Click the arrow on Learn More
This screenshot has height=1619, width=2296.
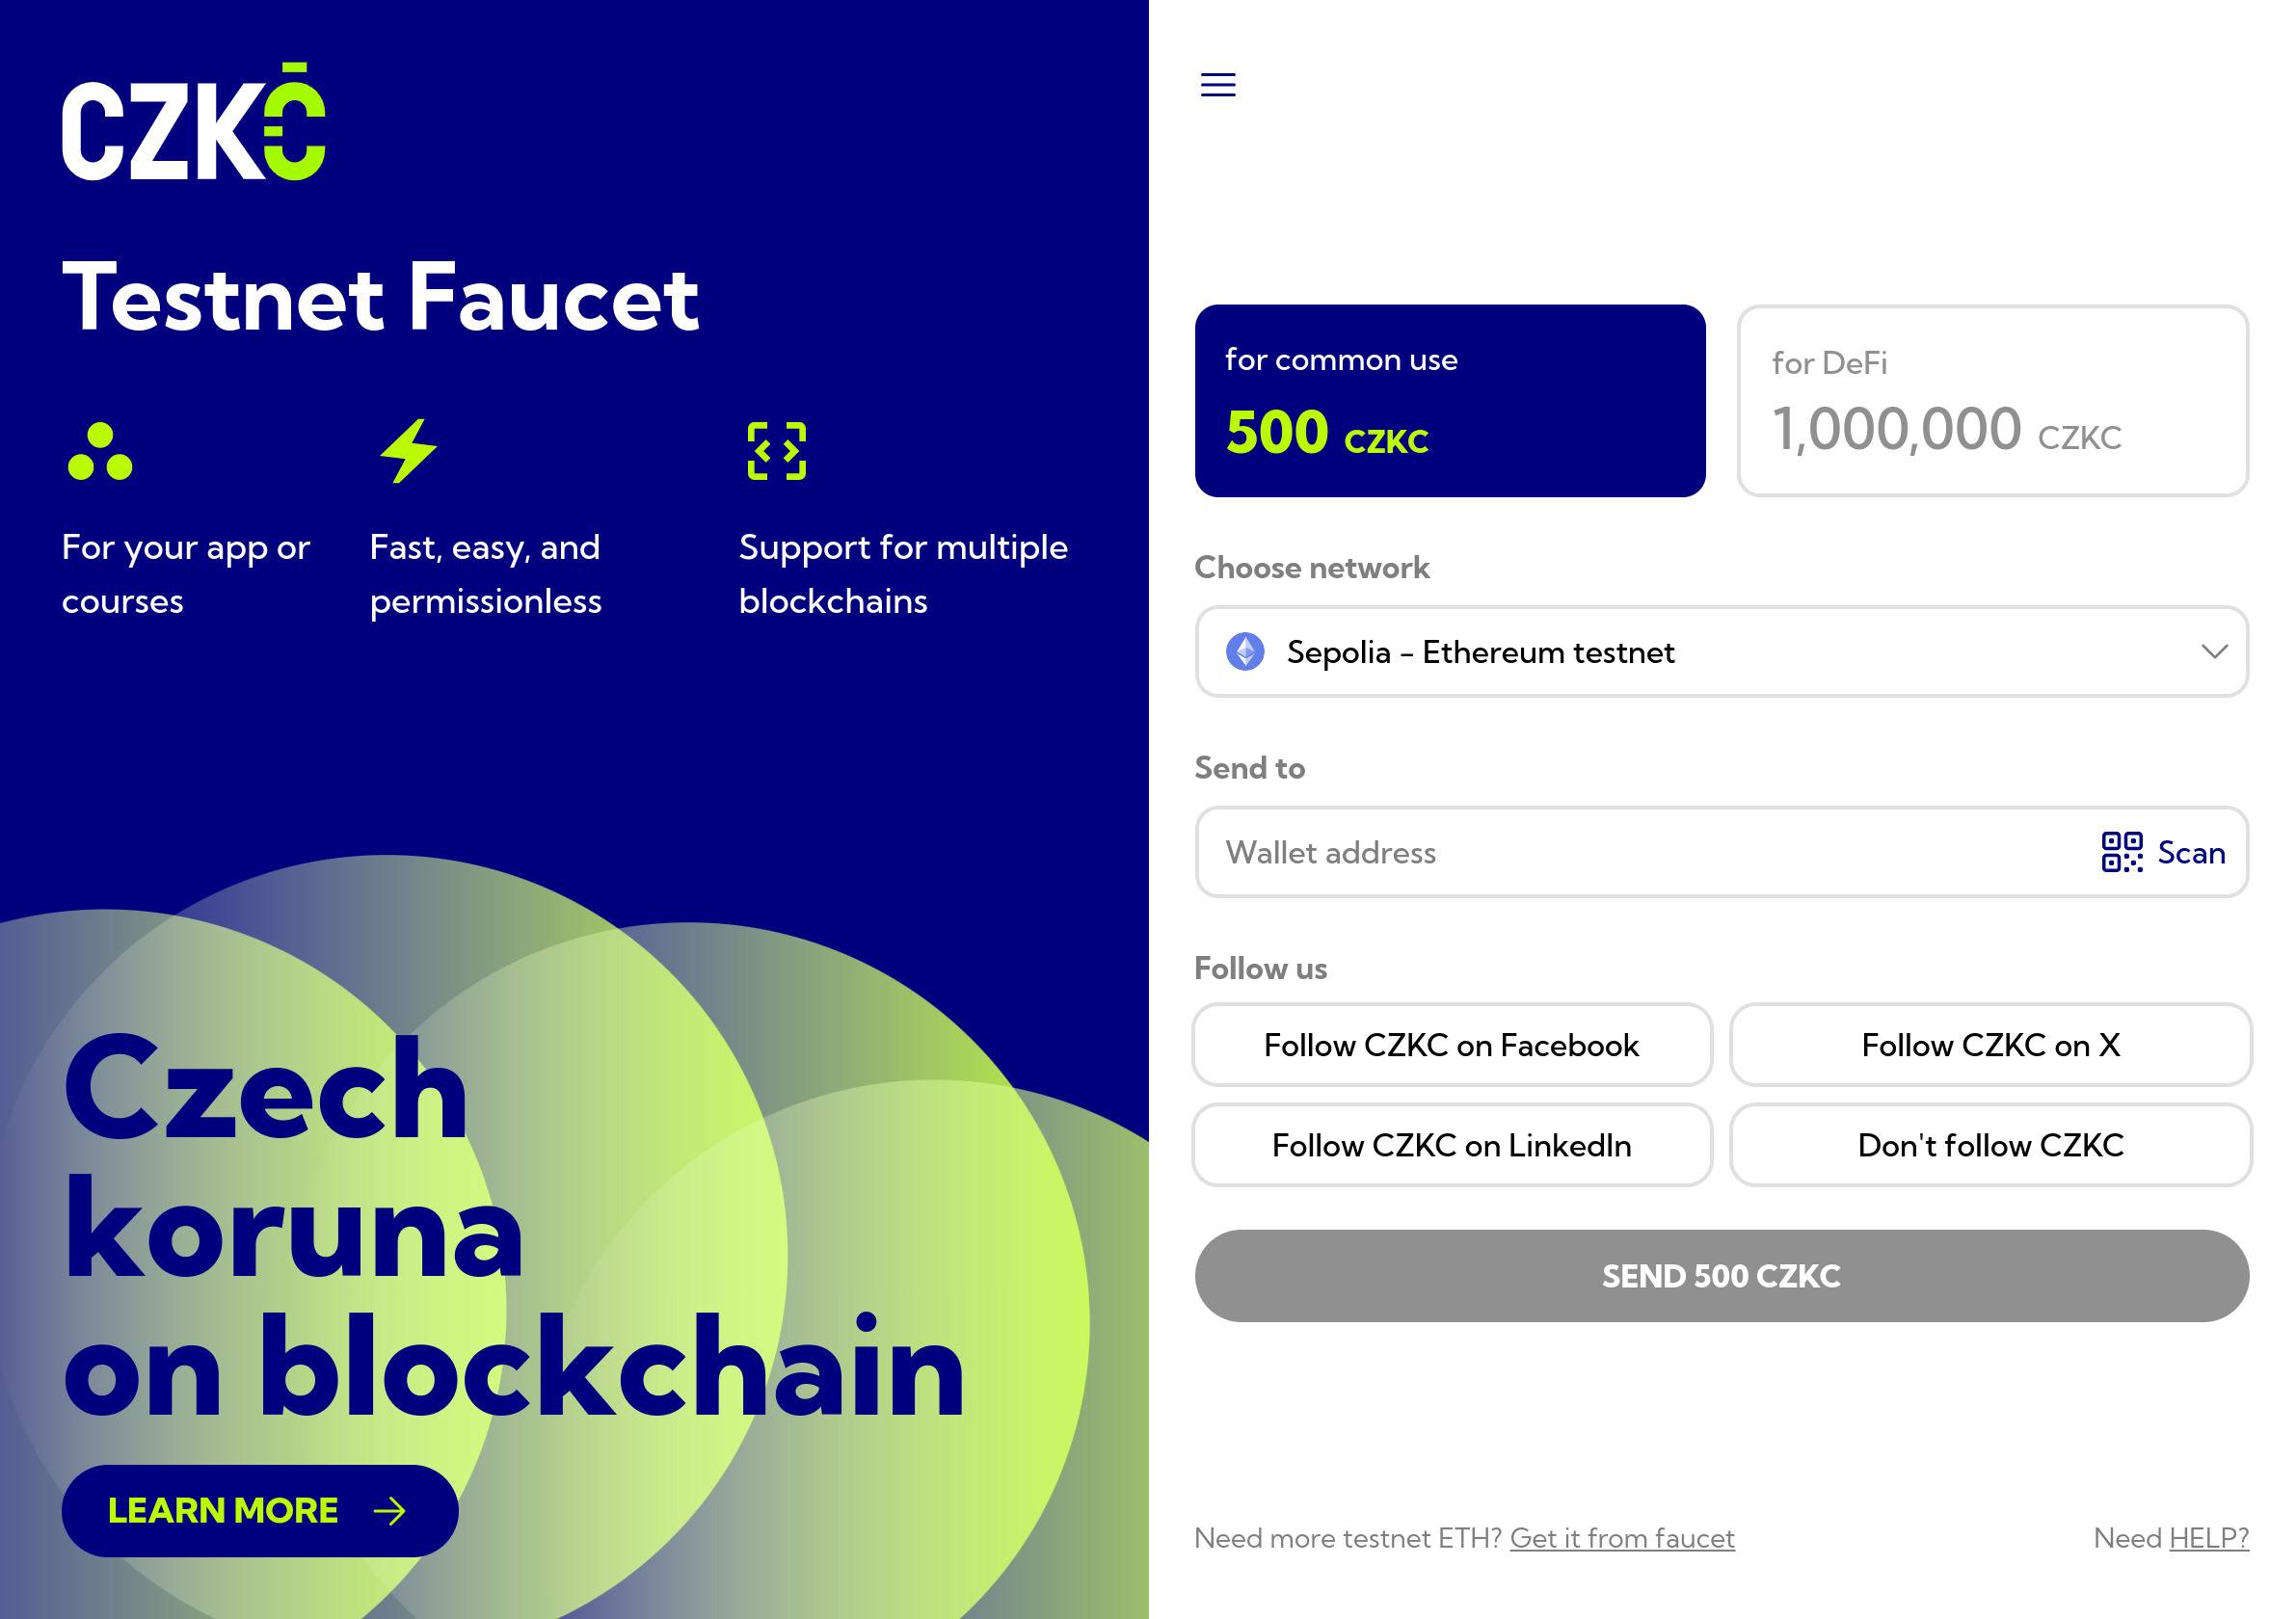[389, 1511]
